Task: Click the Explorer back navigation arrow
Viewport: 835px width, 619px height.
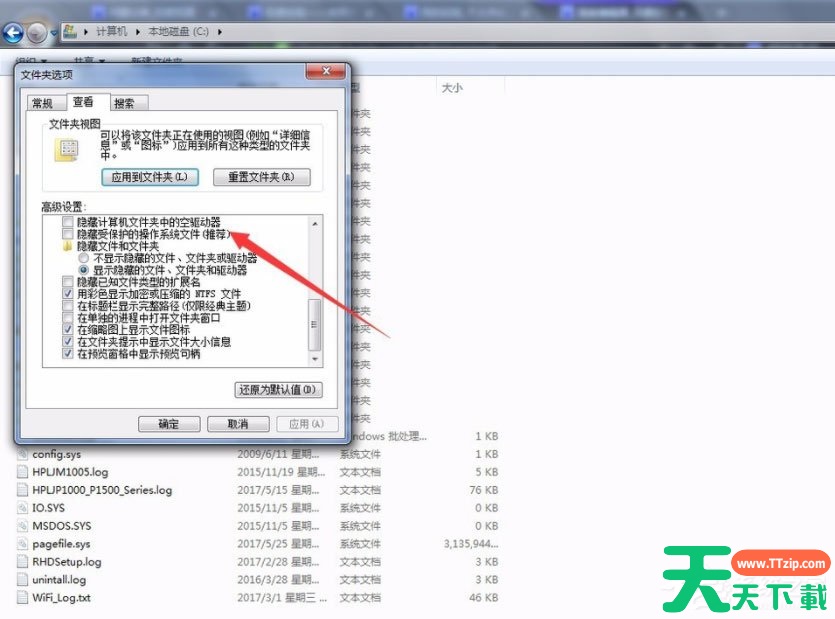Action: (13, 33)
